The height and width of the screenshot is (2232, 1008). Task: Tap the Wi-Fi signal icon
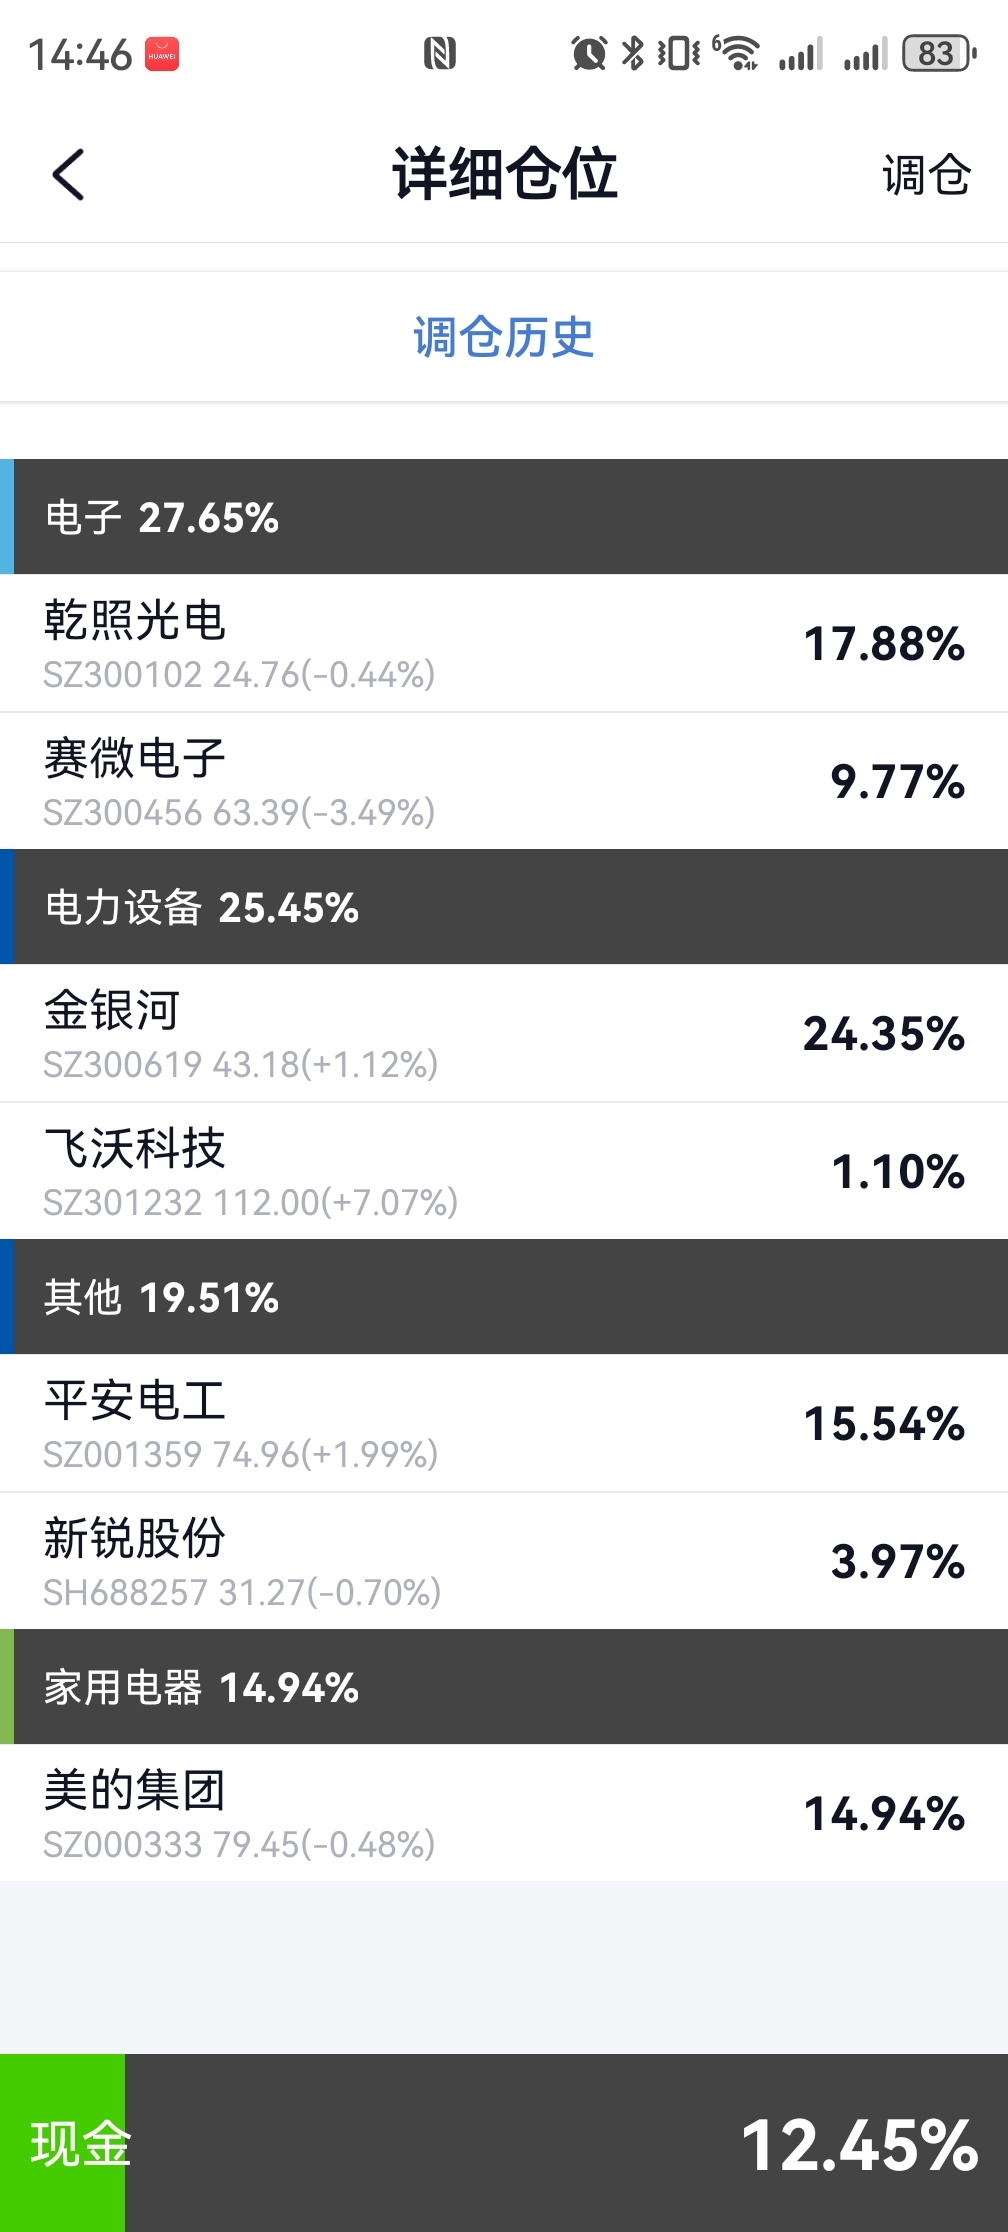click(x=737, y=53)
